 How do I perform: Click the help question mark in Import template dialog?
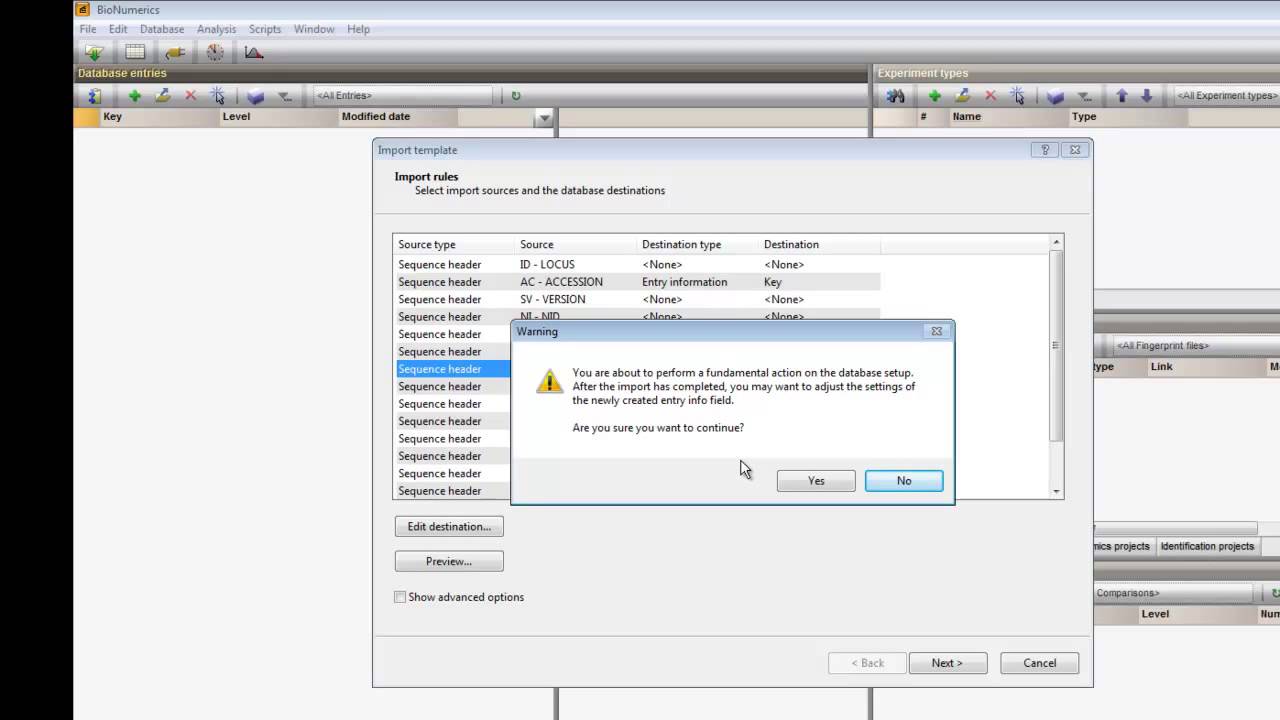coord(1045,150)
